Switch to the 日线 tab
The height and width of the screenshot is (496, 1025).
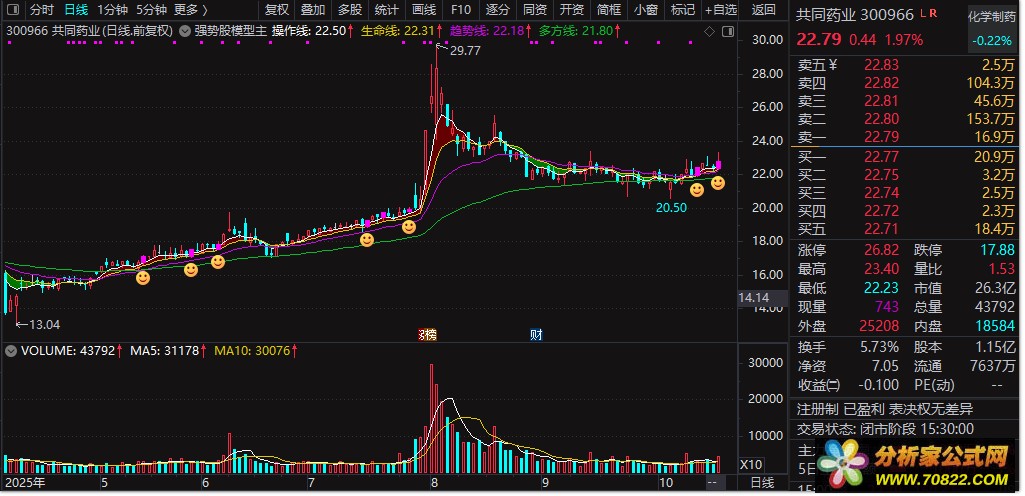tap(76, 10)
